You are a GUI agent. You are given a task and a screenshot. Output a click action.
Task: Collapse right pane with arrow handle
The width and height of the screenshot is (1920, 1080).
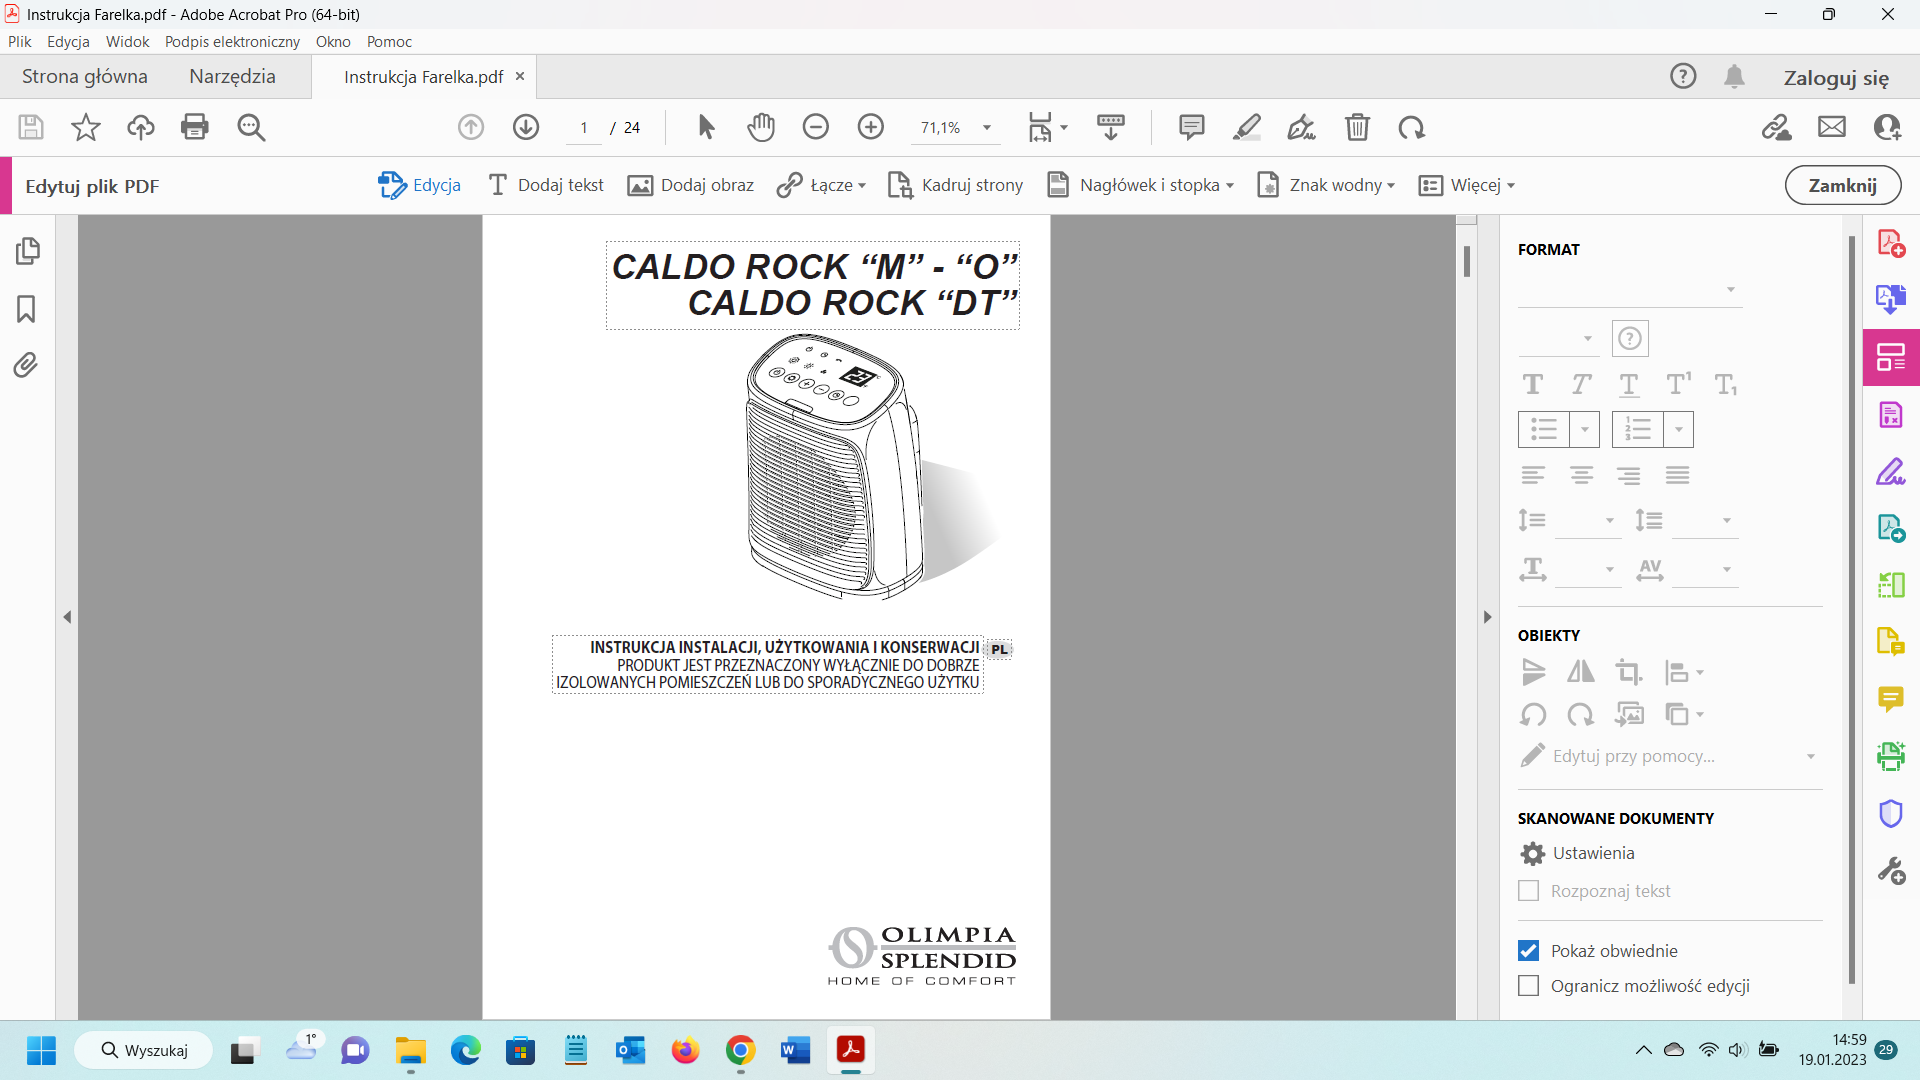[1487, 617]
